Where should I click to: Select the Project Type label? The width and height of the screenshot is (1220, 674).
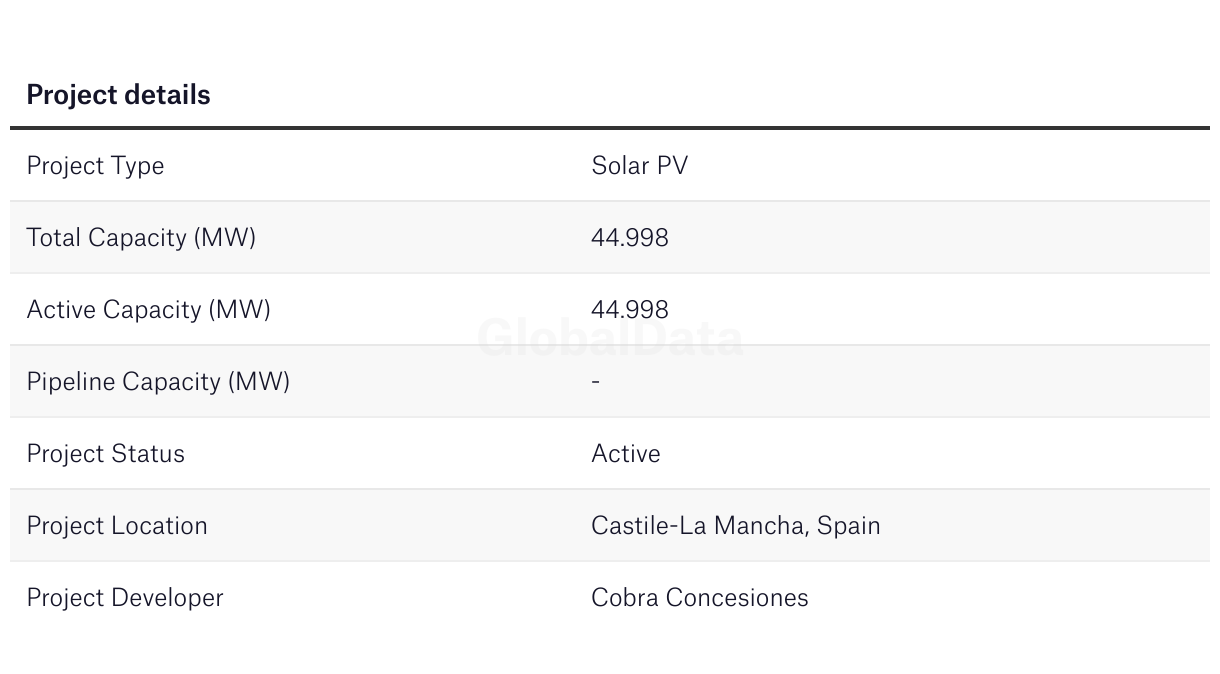(x=95, y=166)
